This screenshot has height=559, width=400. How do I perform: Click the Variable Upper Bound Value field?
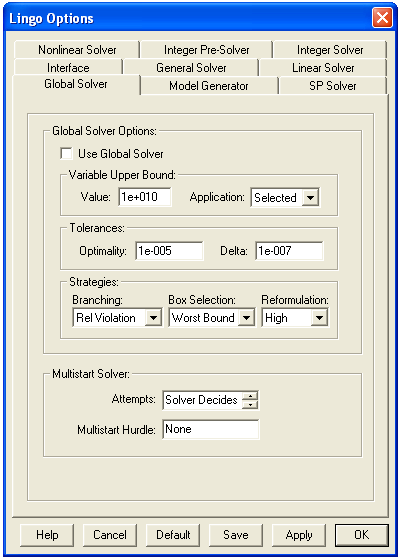[145, 197]
